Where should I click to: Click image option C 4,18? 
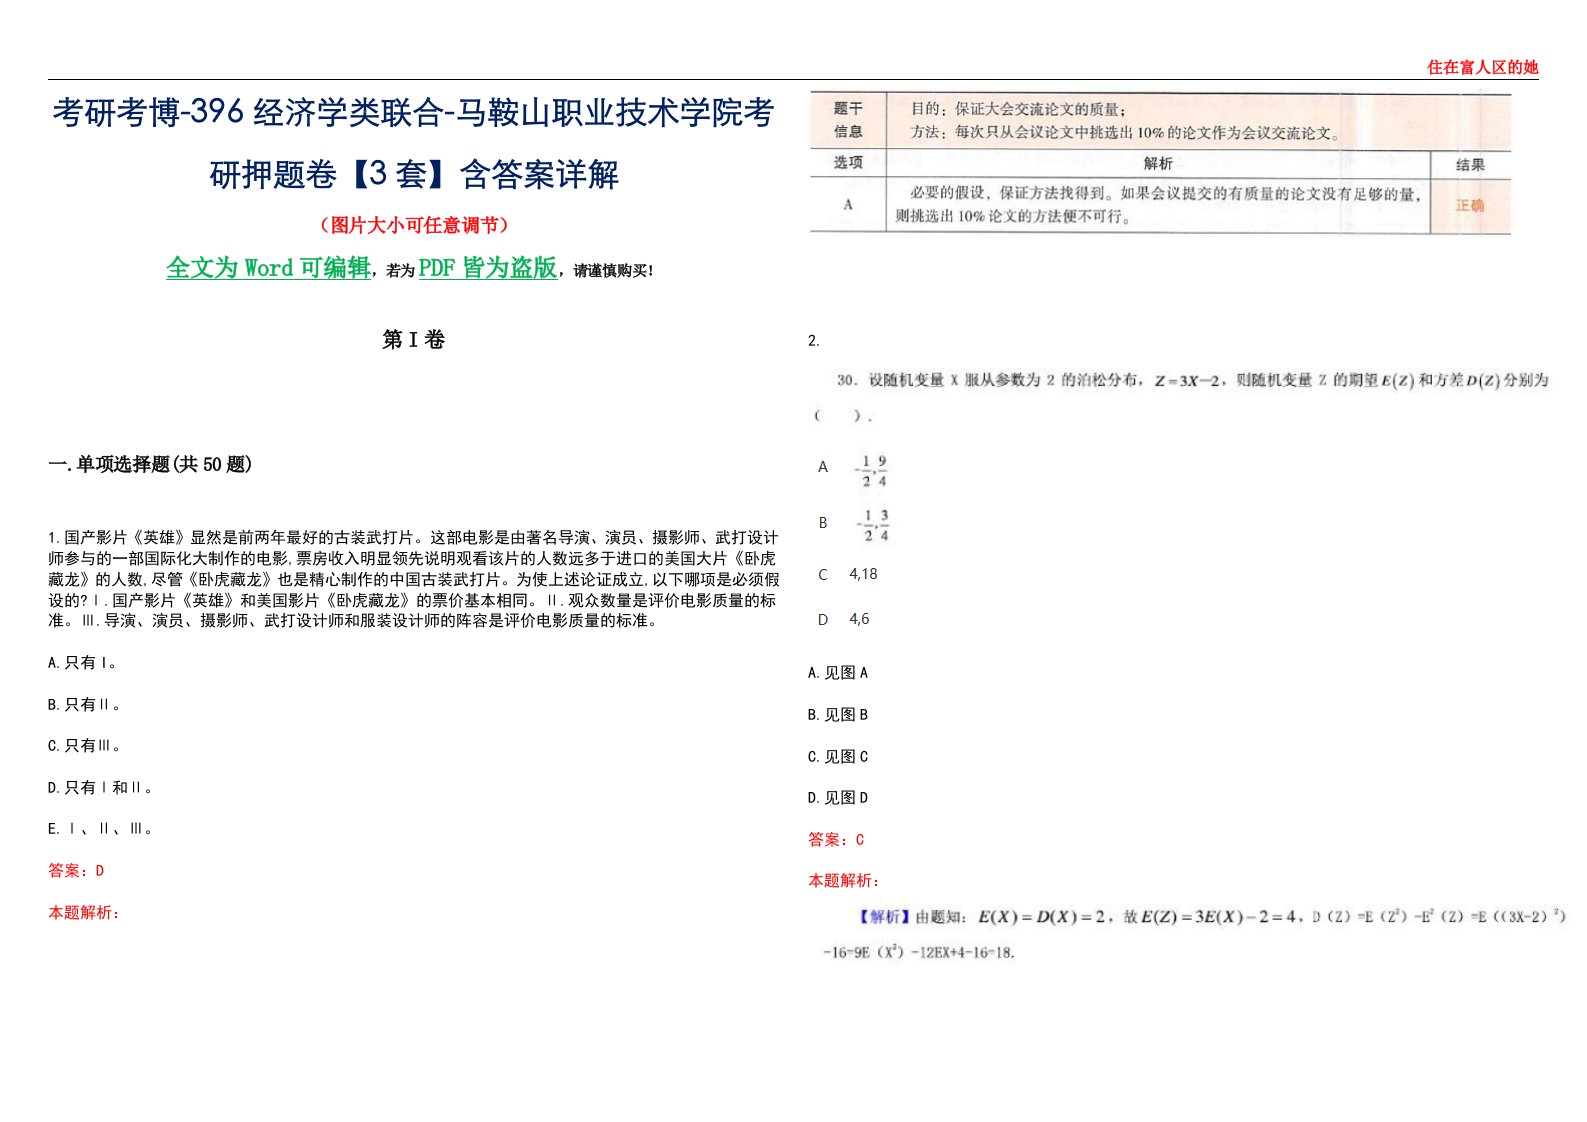848,574
